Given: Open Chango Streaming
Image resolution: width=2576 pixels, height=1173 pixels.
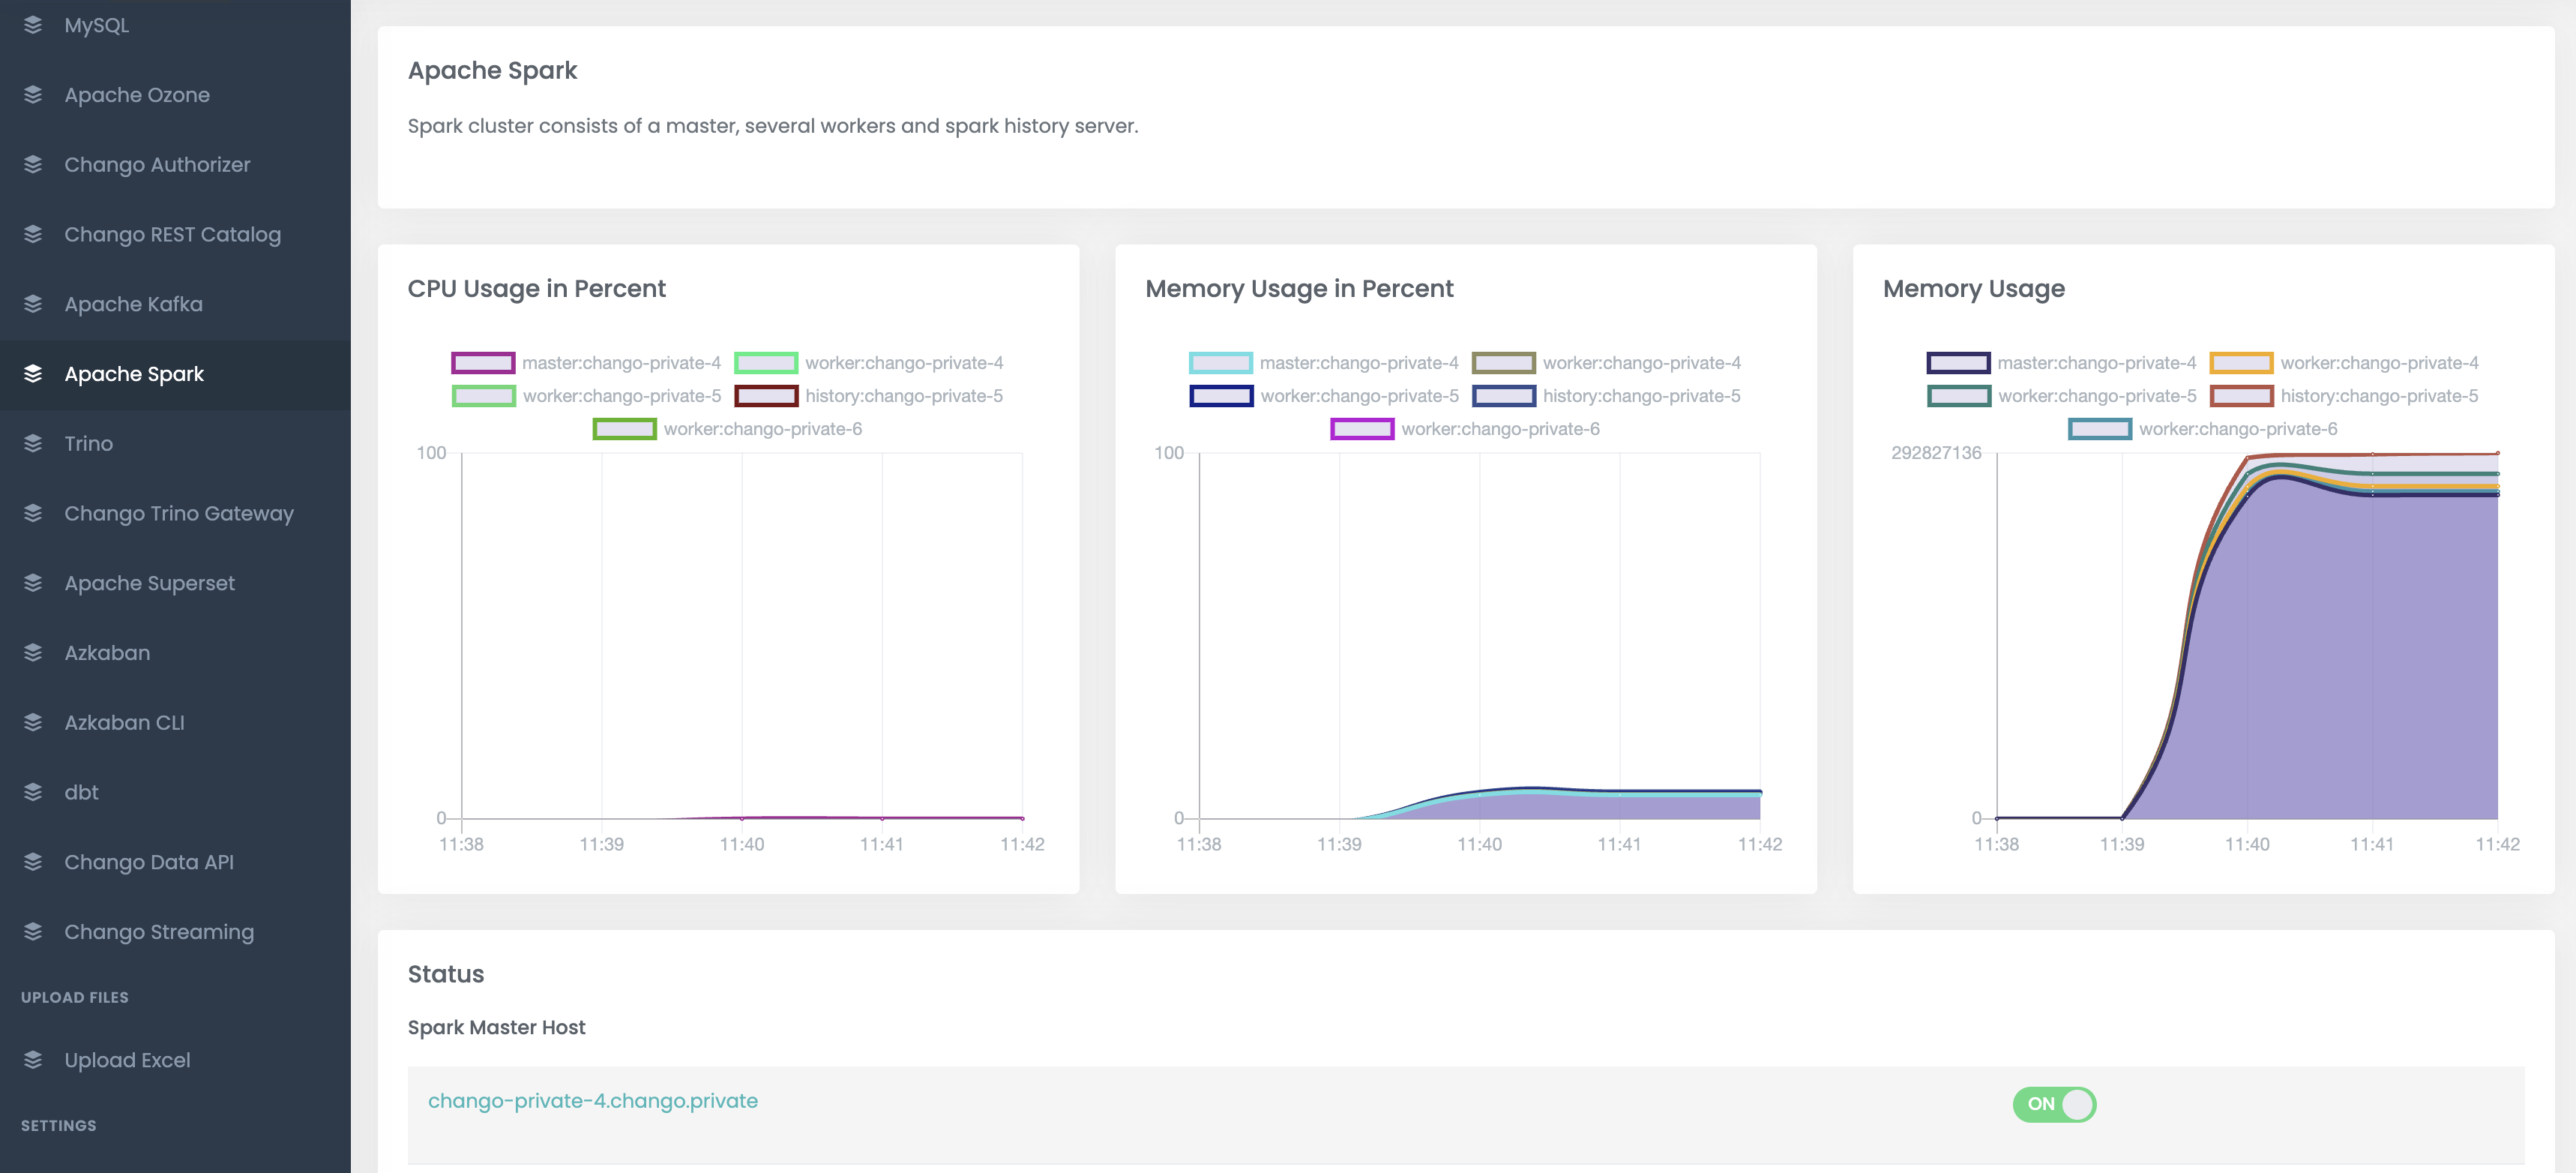Looking at the screenshot, I should (x=175, y=932).
